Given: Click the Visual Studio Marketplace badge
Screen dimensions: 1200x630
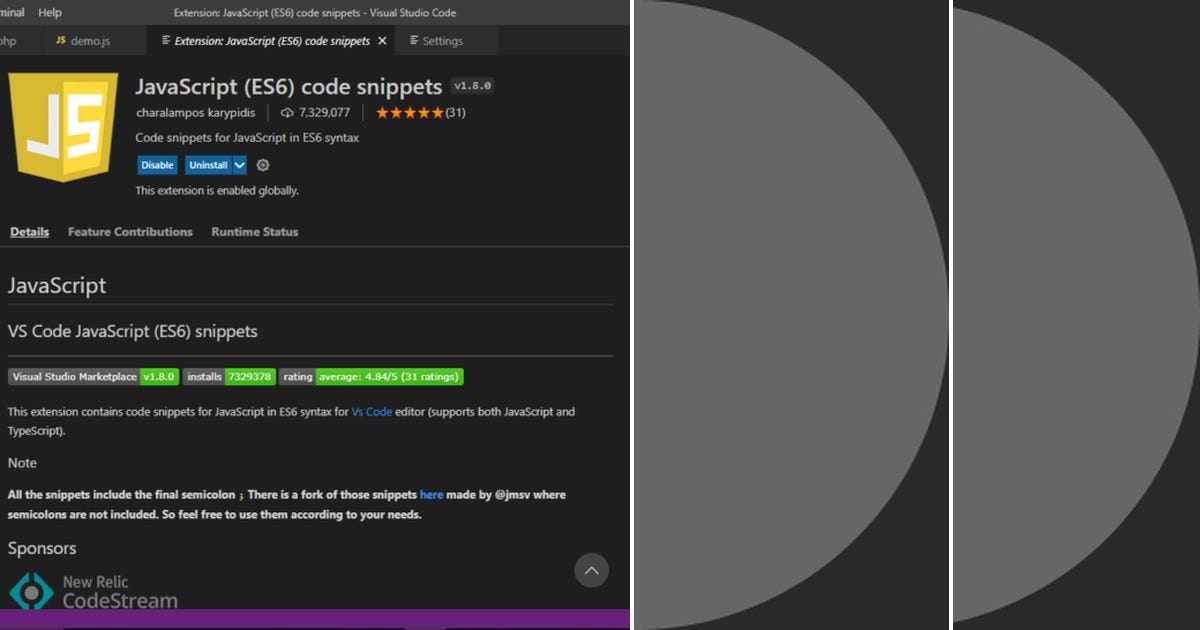Looking at the screenshot, I should [74, 377].
